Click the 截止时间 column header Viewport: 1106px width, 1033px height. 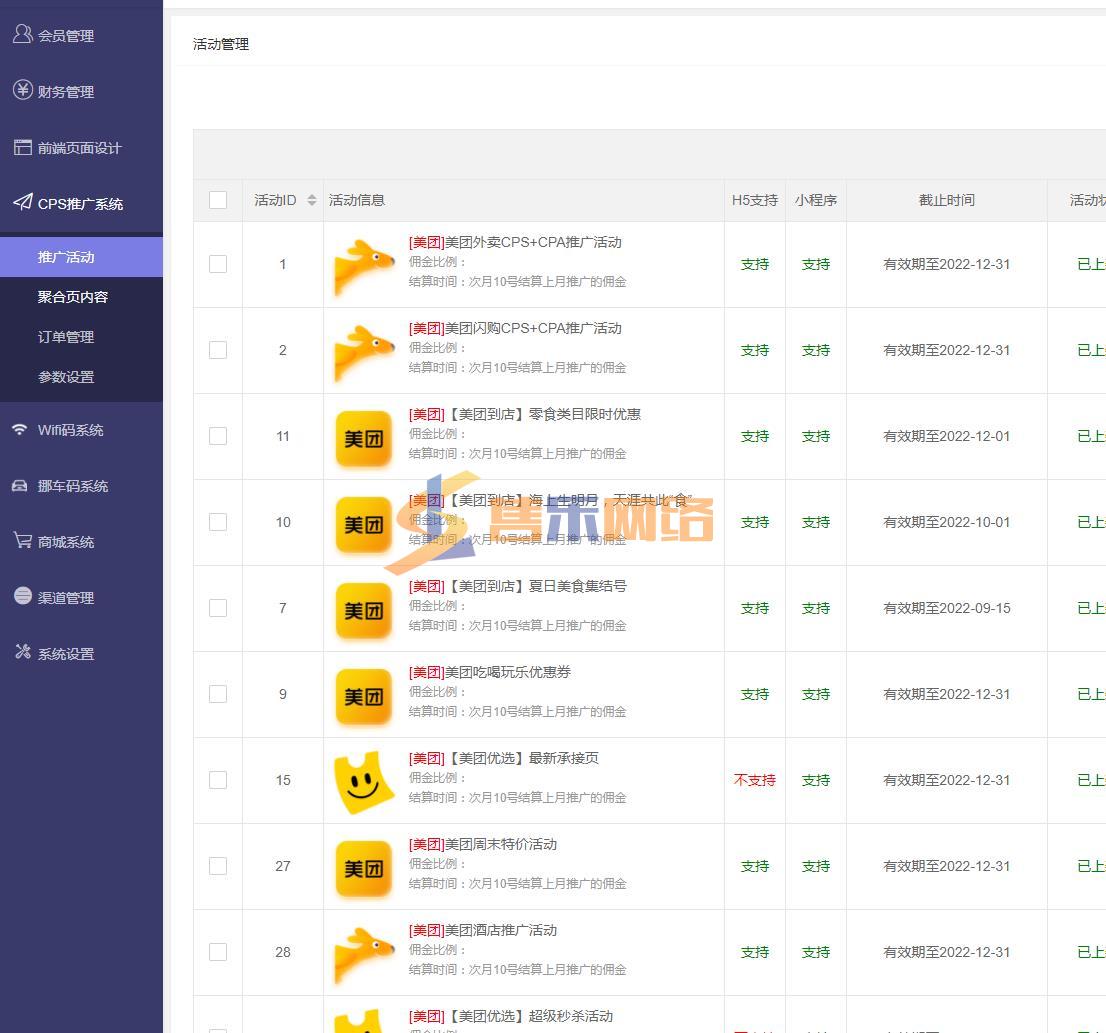pos(947,200)
